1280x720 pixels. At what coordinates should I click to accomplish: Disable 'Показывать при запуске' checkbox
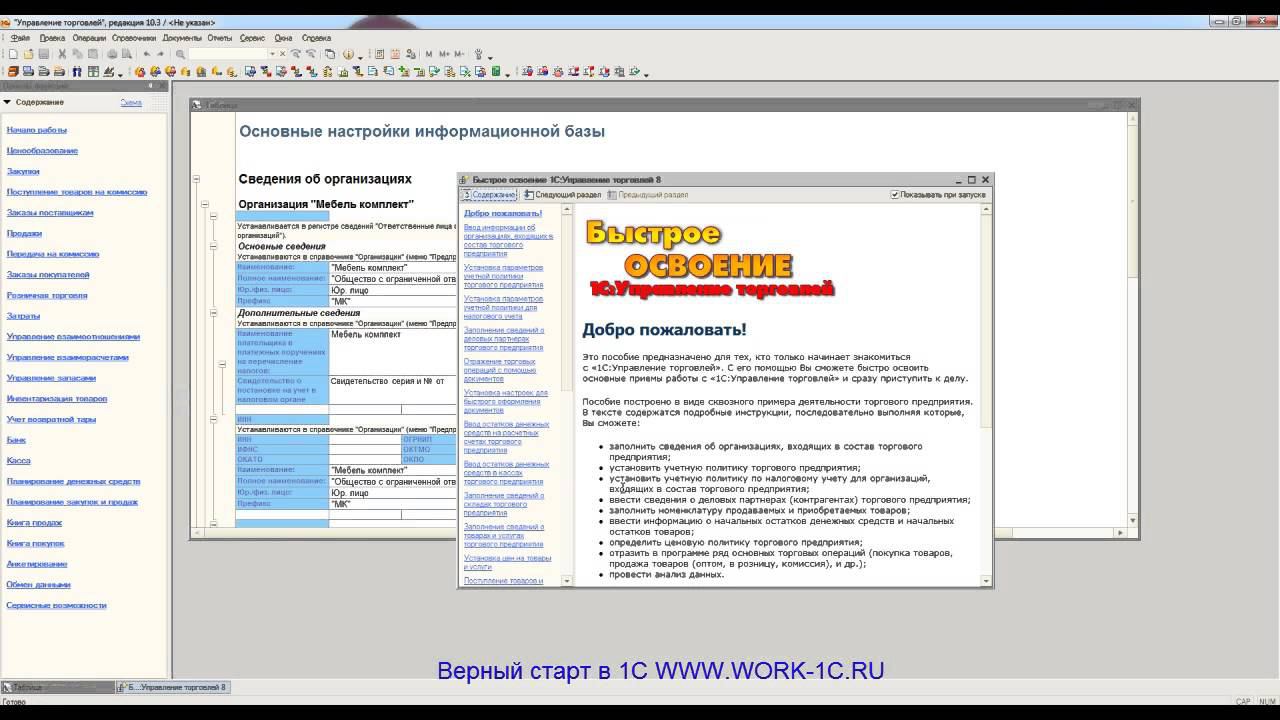[895, 195]
